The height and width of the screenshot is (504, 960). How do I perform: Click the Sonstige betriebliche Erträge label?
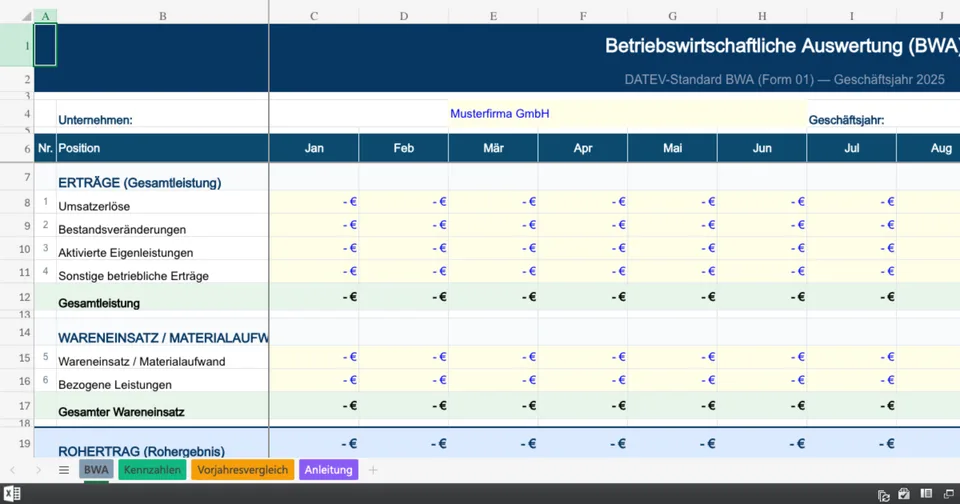(x=133, y=276)
